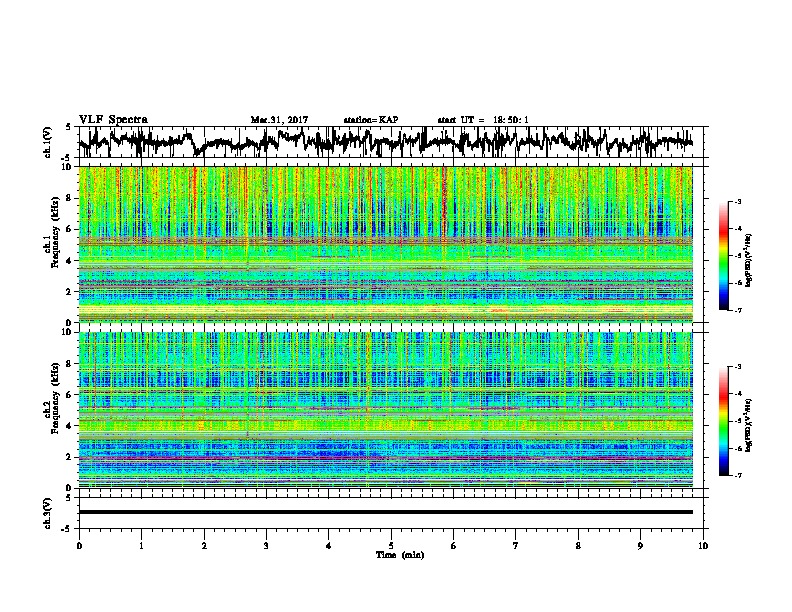This screenshot has width=792, height=612.
Task: Click the "5" time axis tick label
Action: coord(391,546)
